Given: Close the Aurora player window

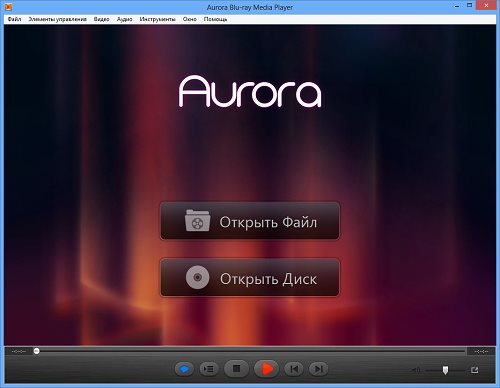Looking at the screenshot, I should [487, 5].
